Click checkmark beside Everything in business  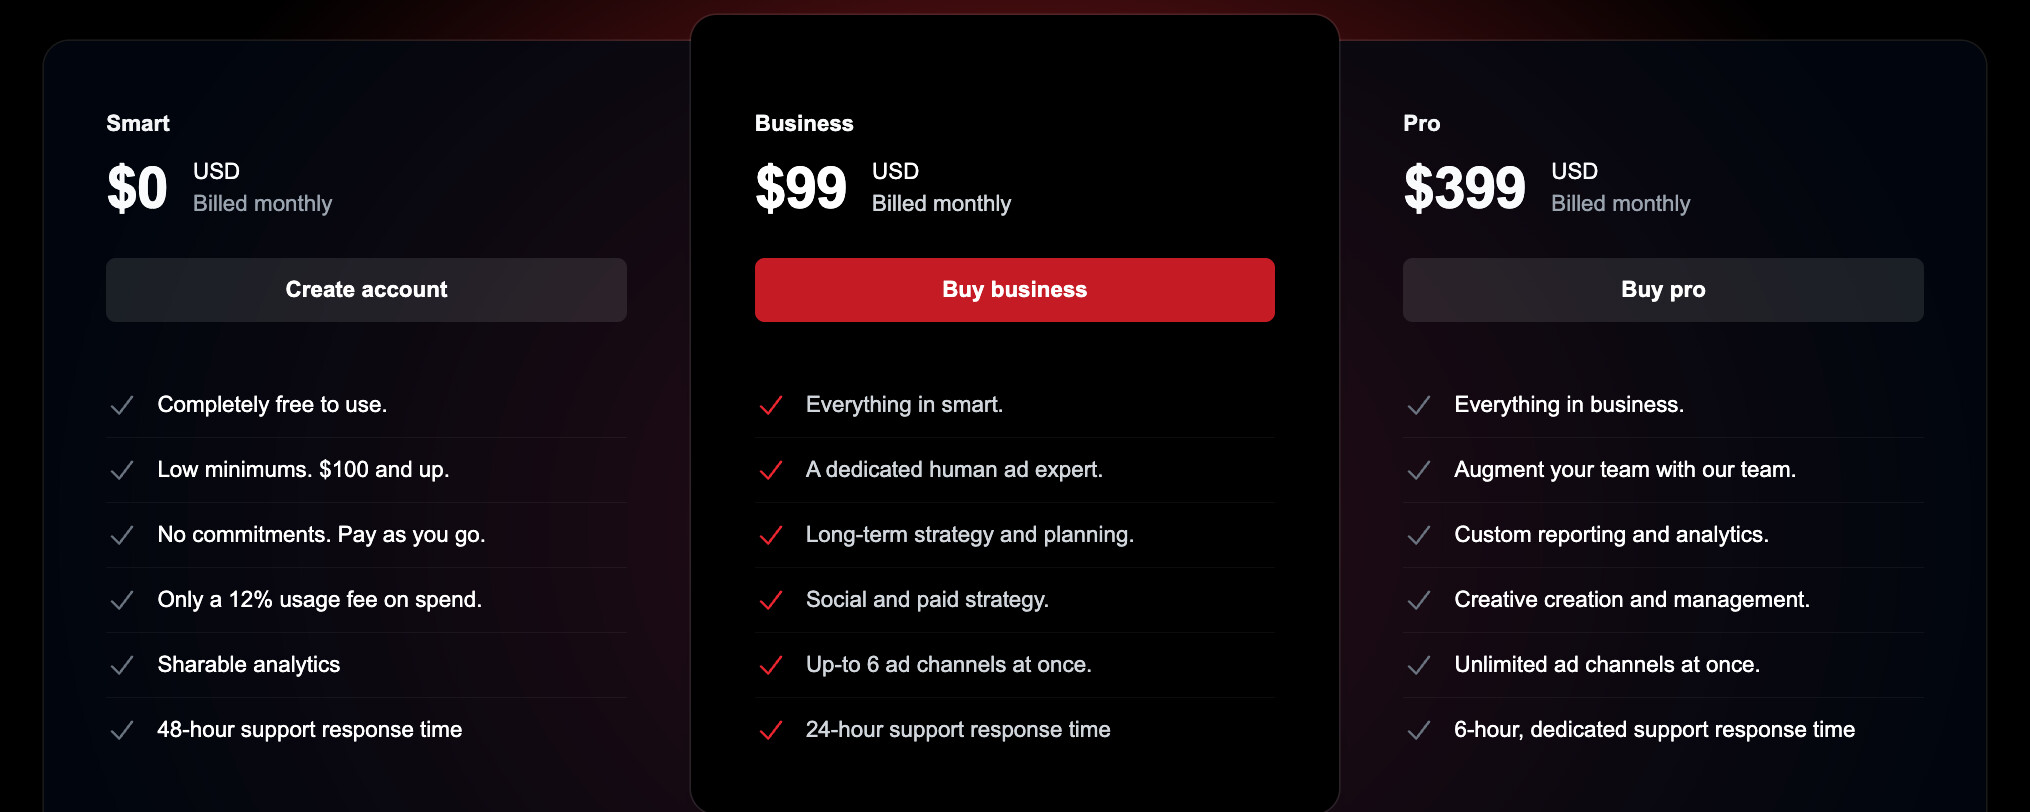point(1418,405)
